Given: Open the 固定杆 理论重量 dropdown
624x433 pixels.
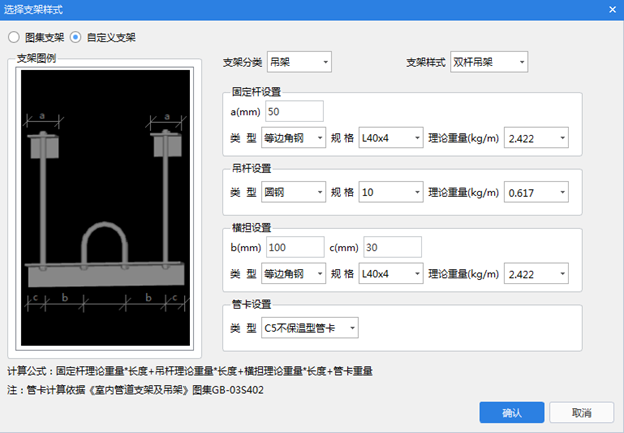Looking at the screenshot, I should [x=537, y=137].
